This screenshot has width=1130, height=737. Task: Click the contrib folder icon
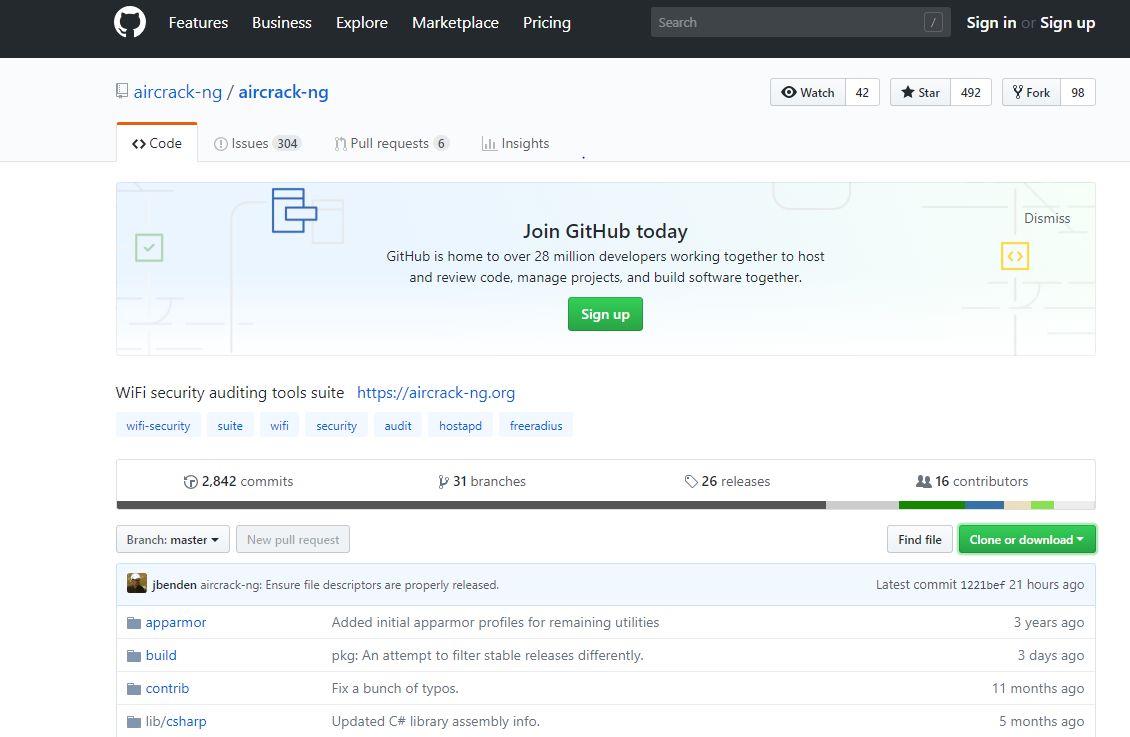tap(134, 689)
